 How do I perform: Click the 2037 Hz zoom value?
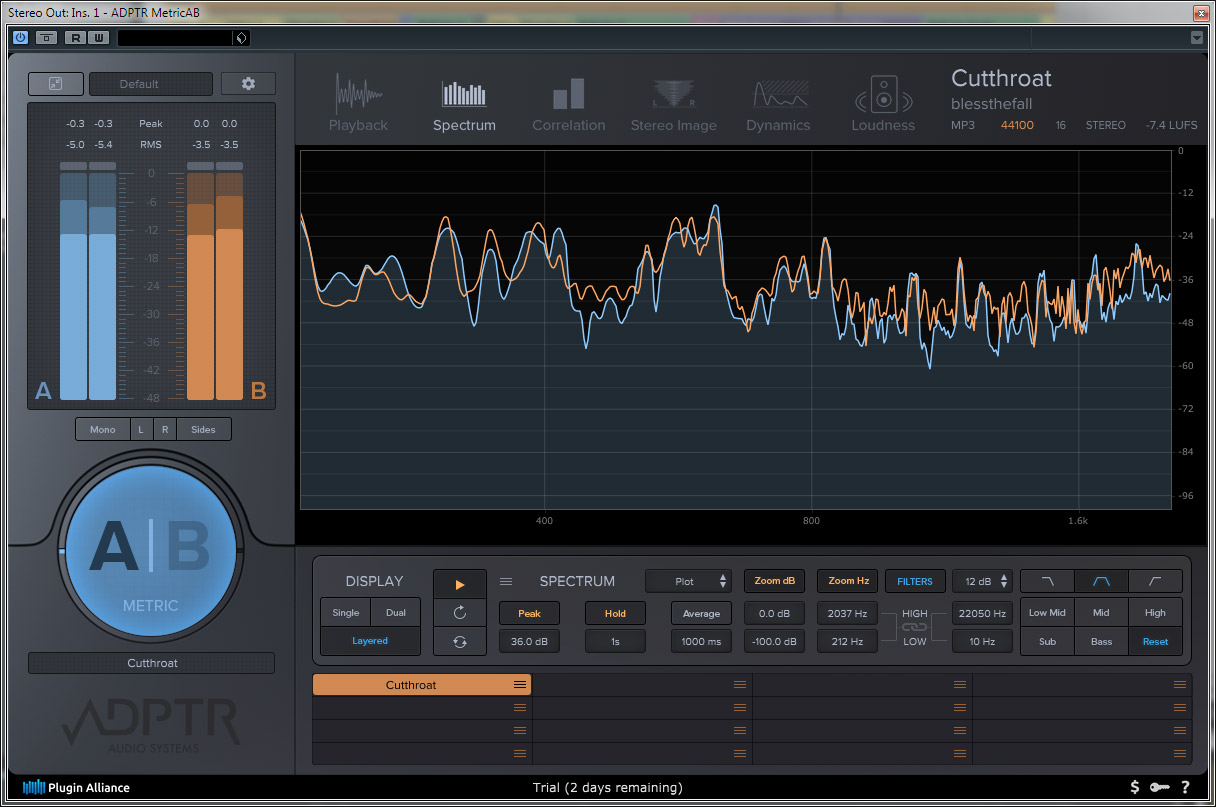847,613
